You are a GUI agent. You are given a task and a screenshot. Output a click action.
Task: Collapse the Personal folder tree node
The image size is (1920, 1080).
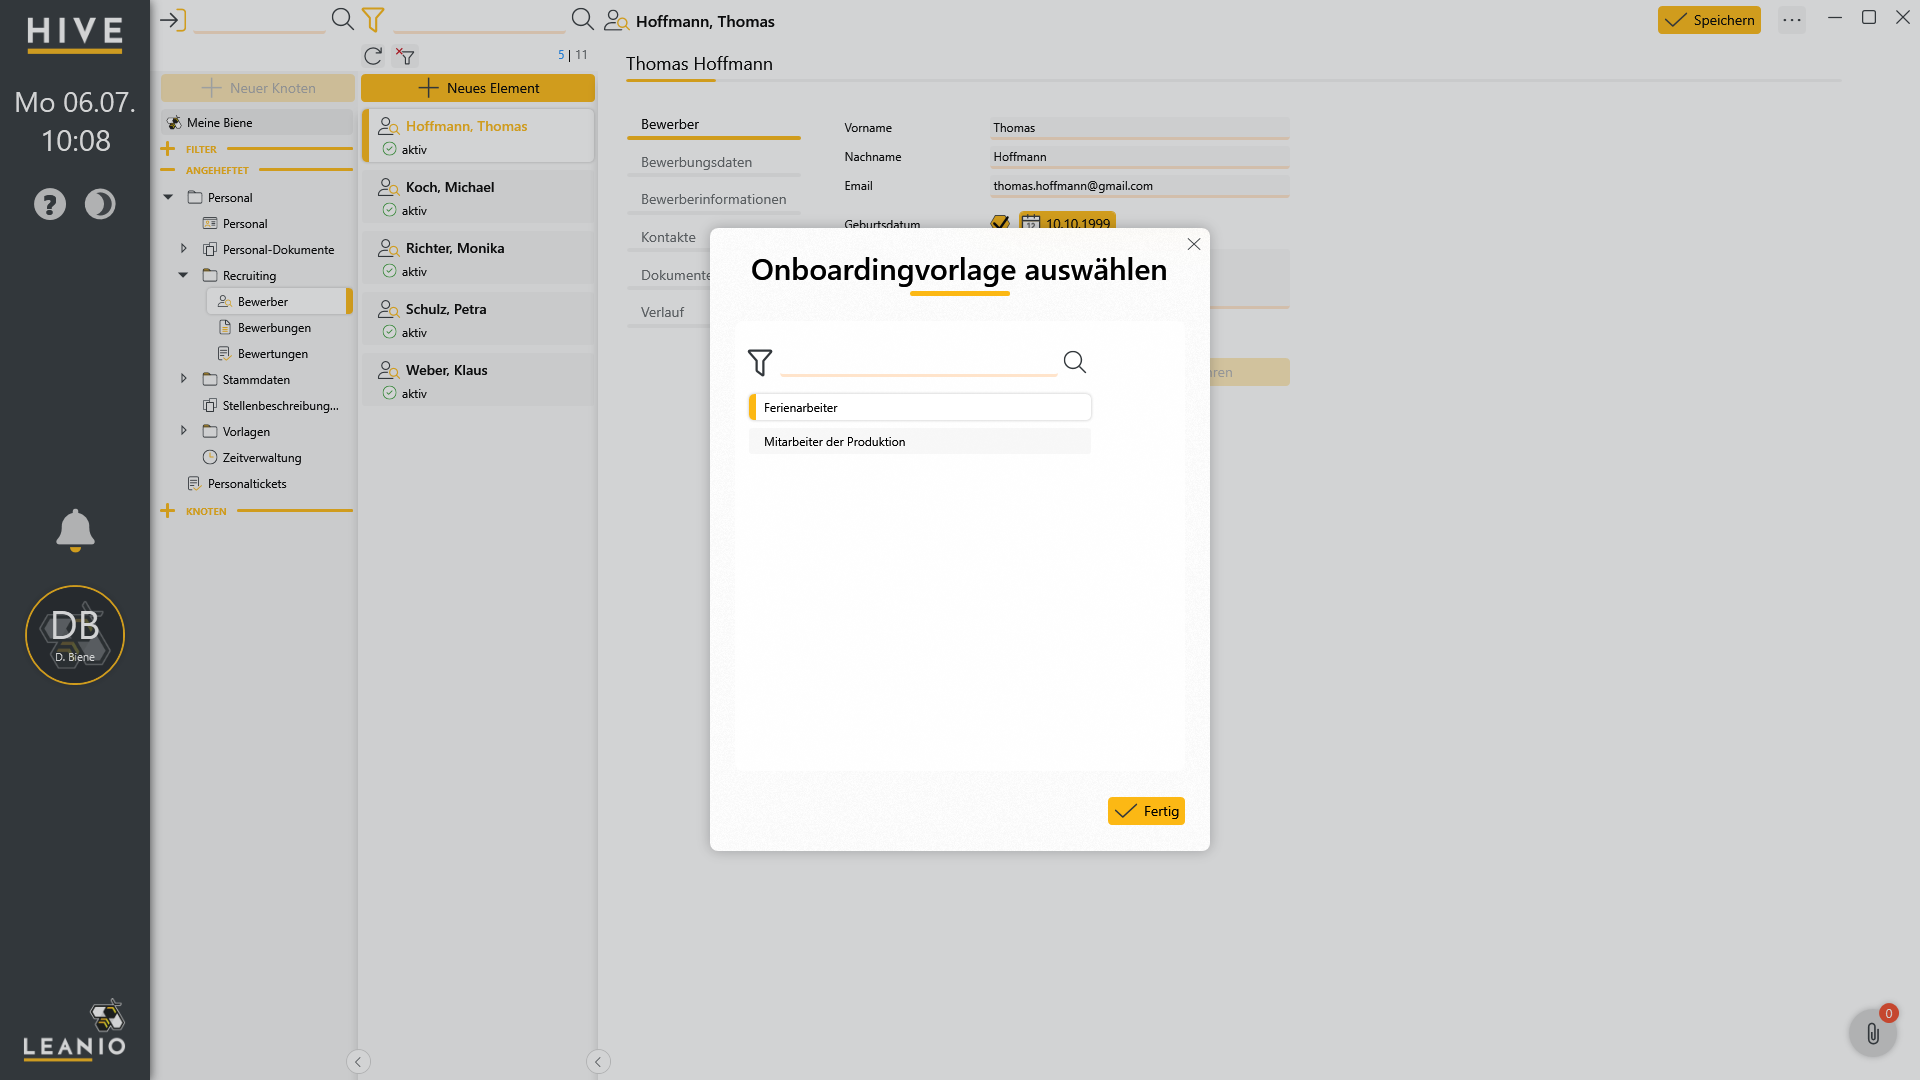click(x=168, y=197)
